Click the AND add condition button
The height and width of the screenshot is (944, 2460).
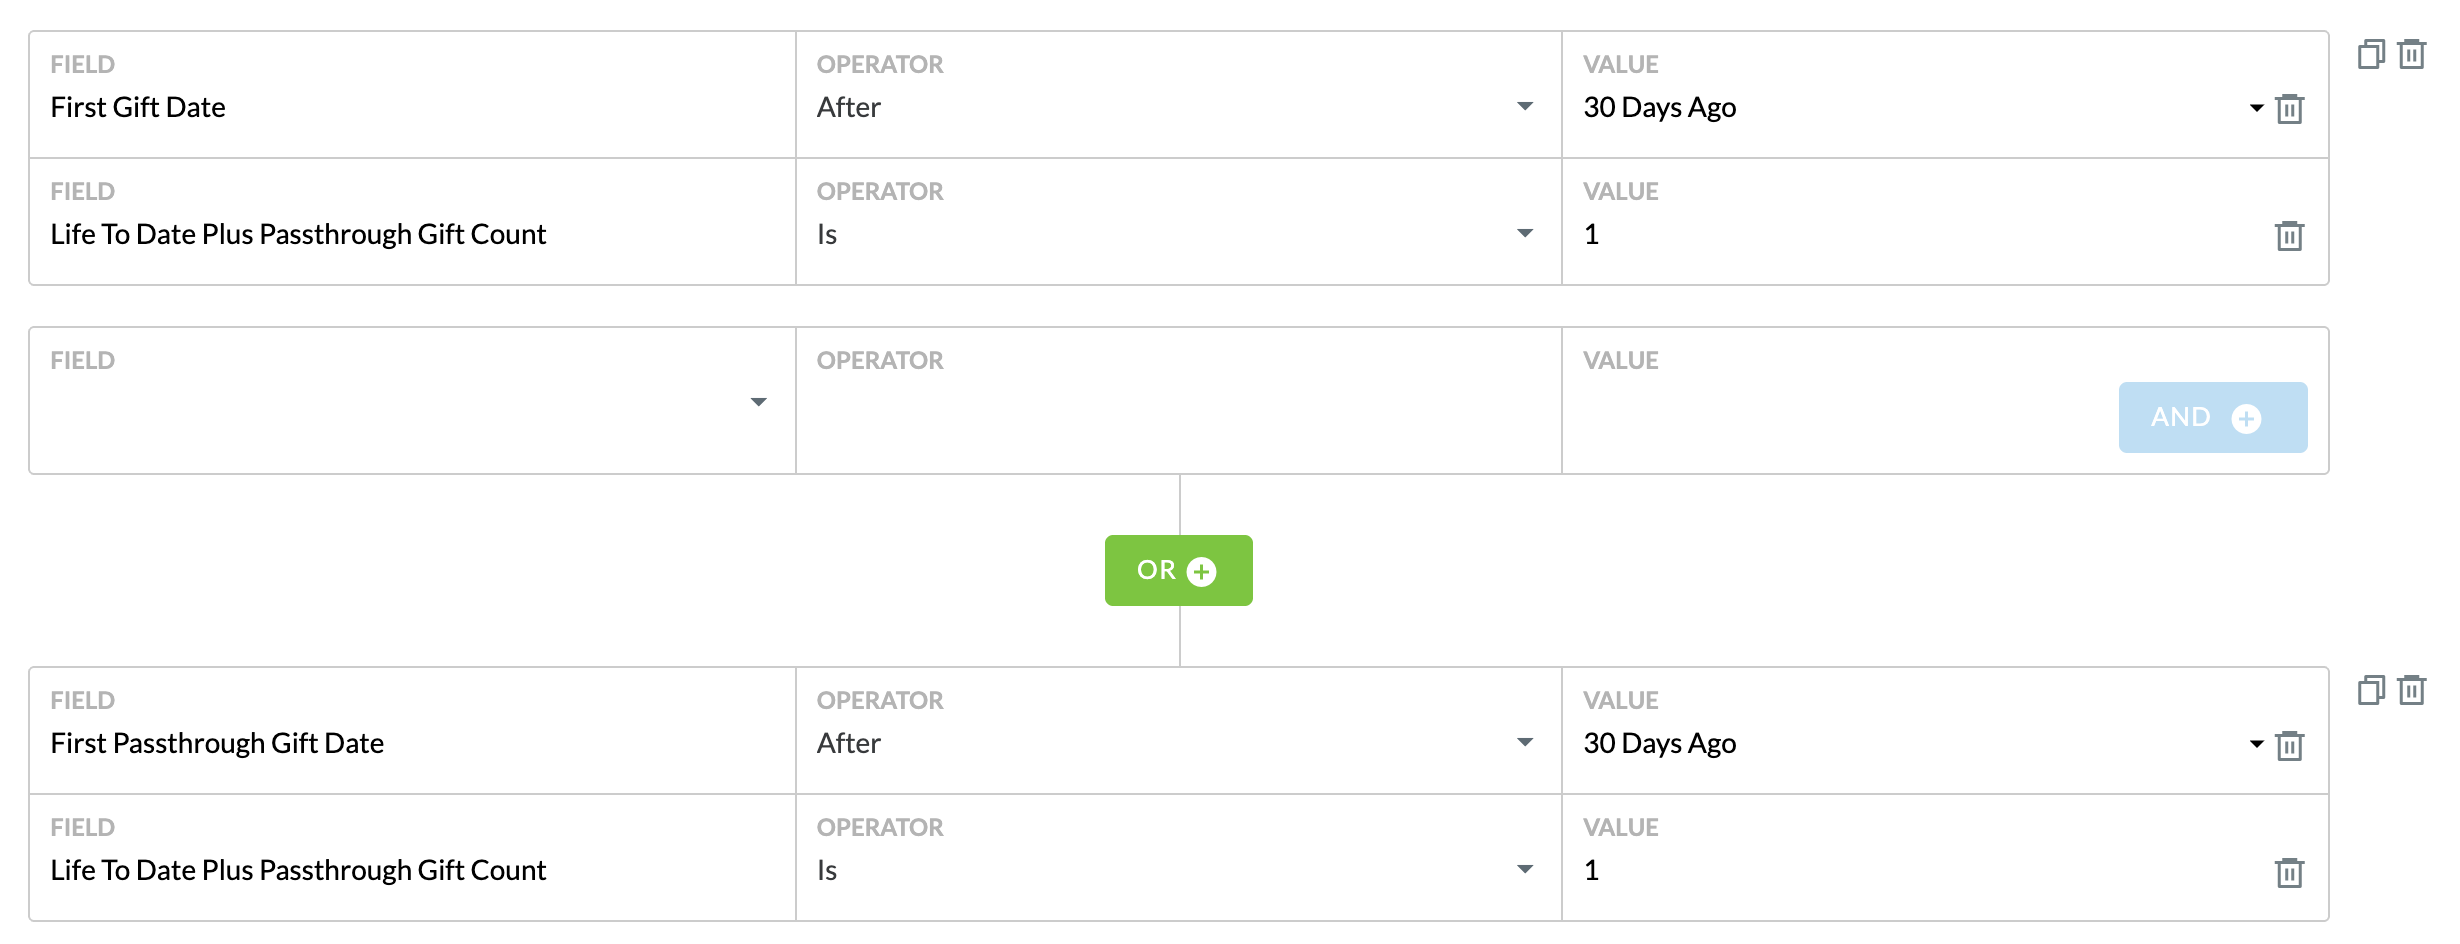(x=2212, y=417)
